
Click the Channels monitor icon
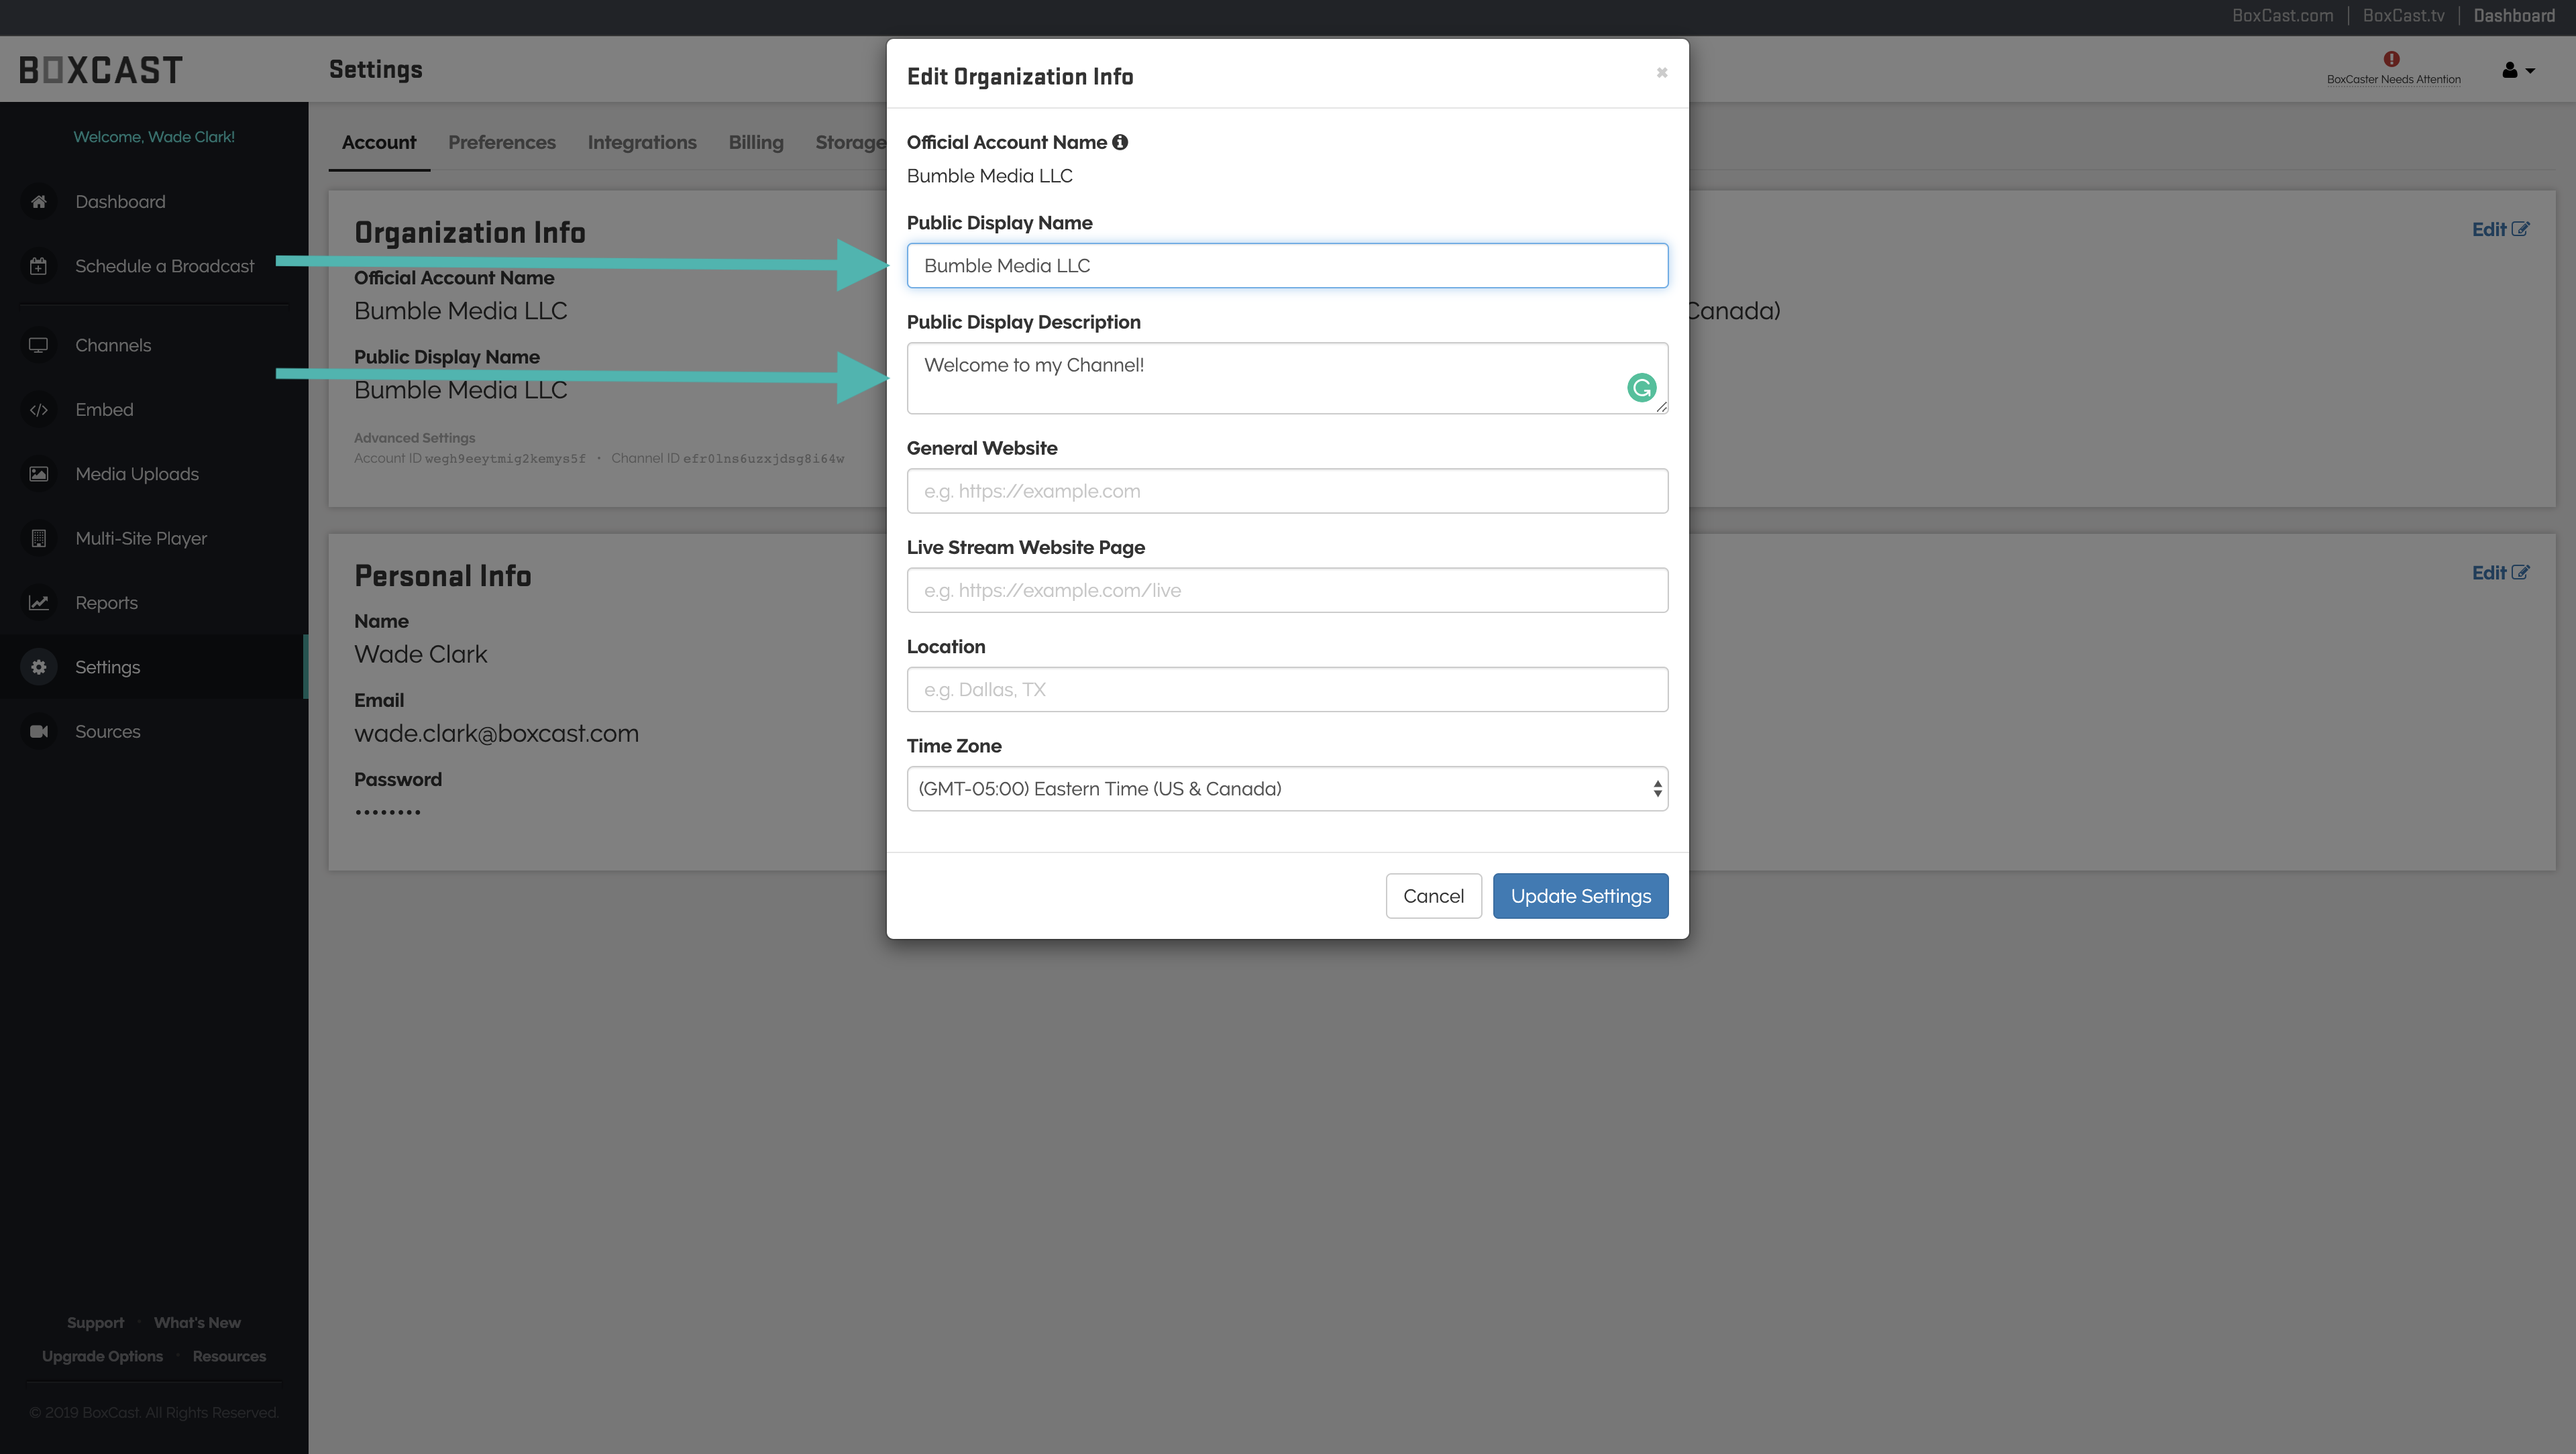point(38,345)
